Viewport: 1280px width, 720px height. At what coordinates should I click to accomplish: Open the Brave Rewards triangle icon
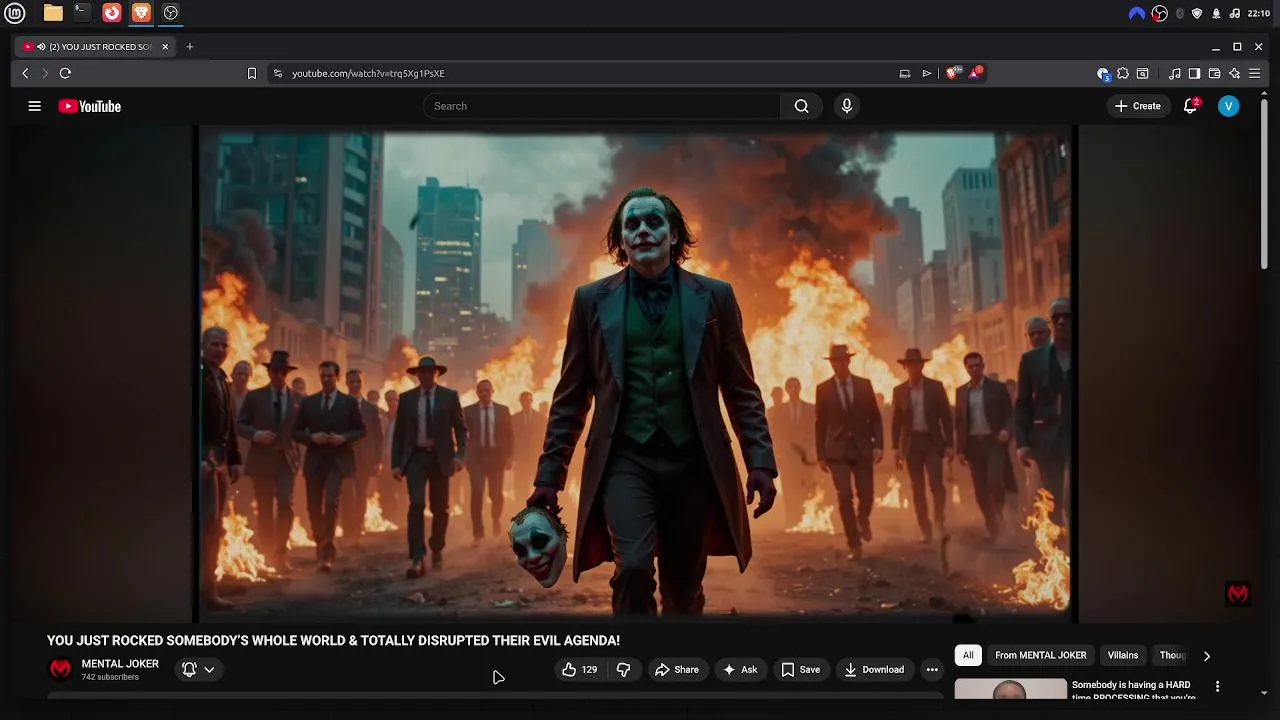click(975, 73)
